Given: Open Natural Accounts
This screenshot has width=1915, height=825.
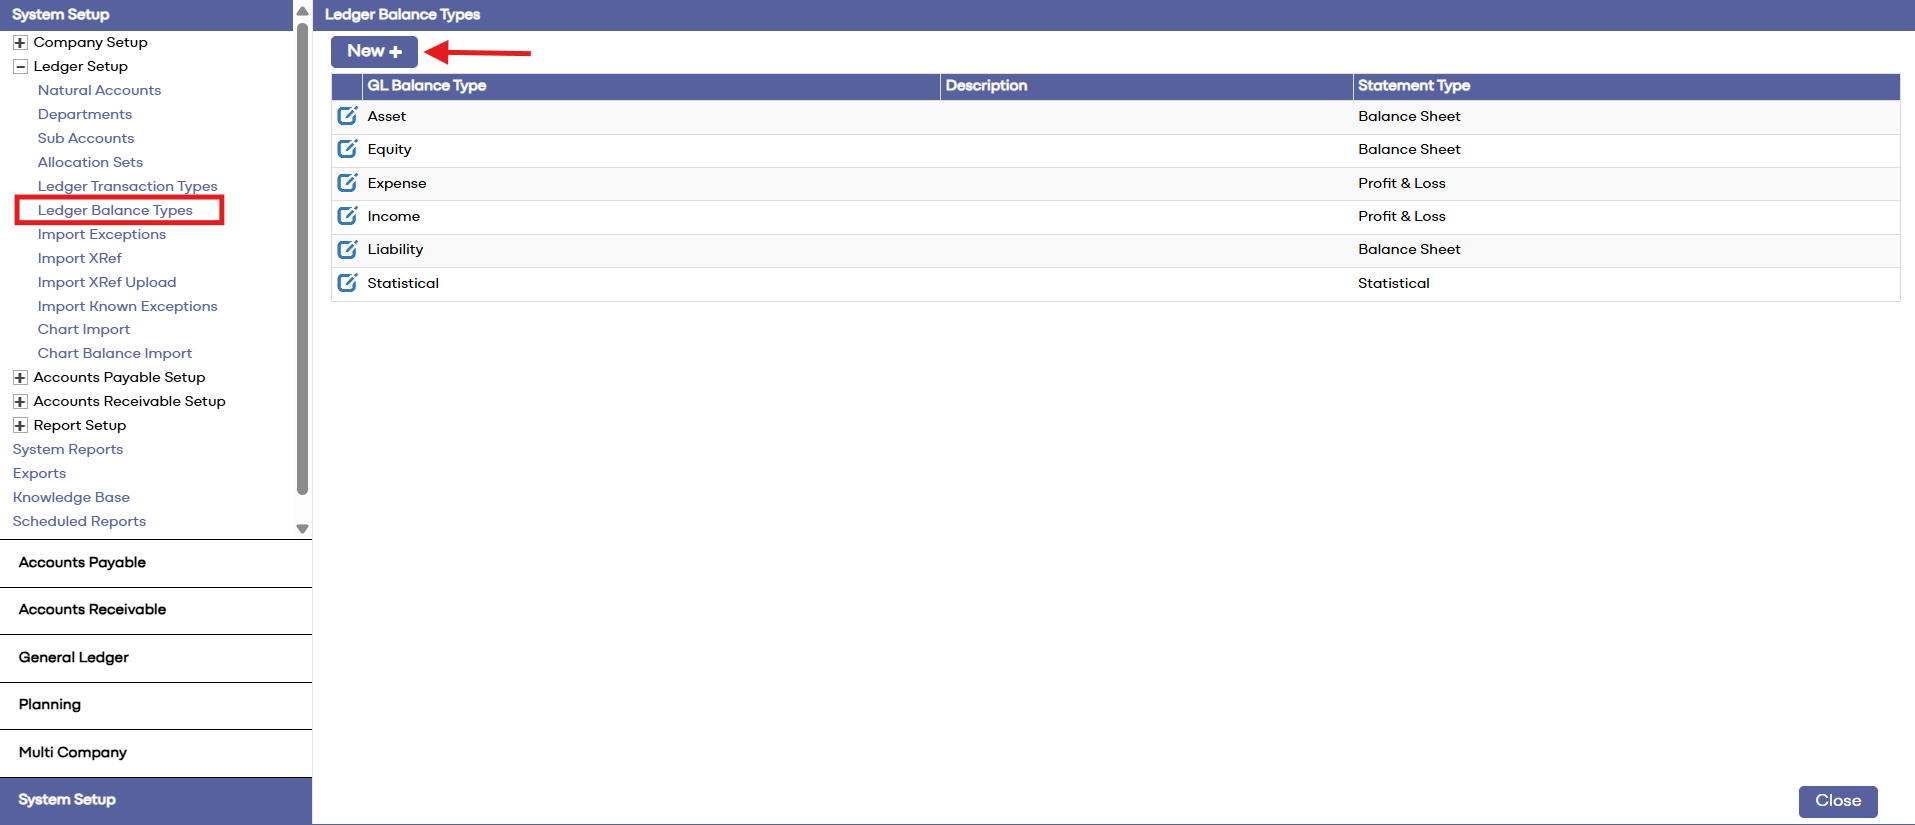Looking at the screenshot, I should pyautogui.click(x=99, y=90).
